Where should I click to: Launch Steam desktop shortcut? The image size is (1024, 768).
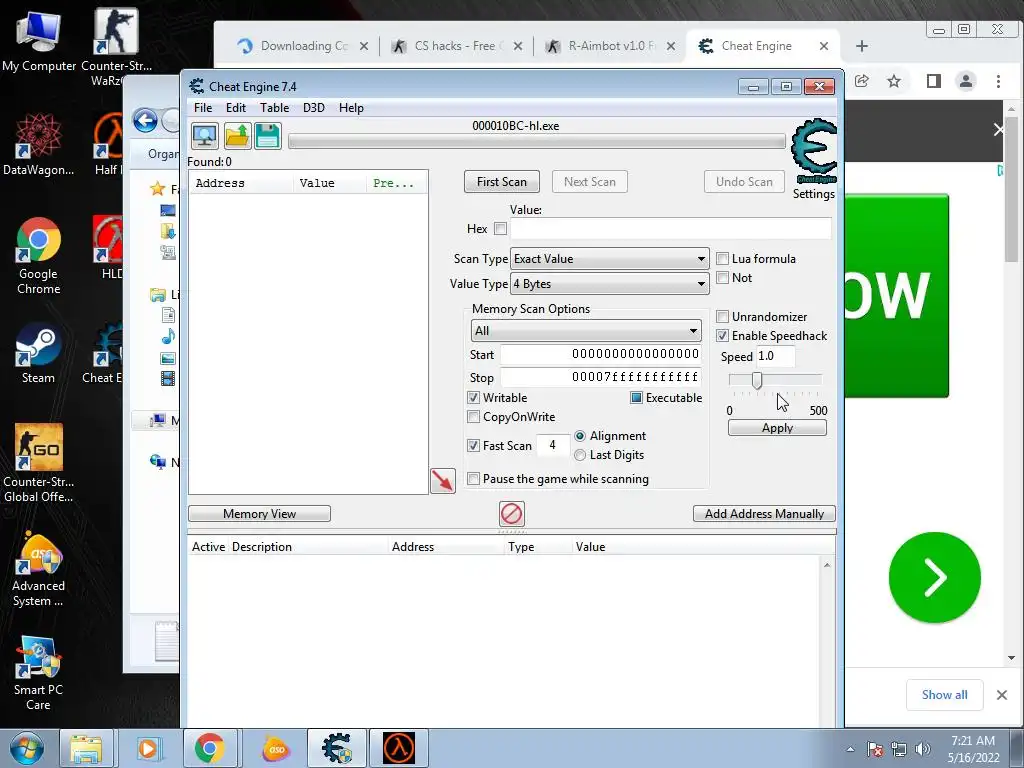click(x=38, y=353)
